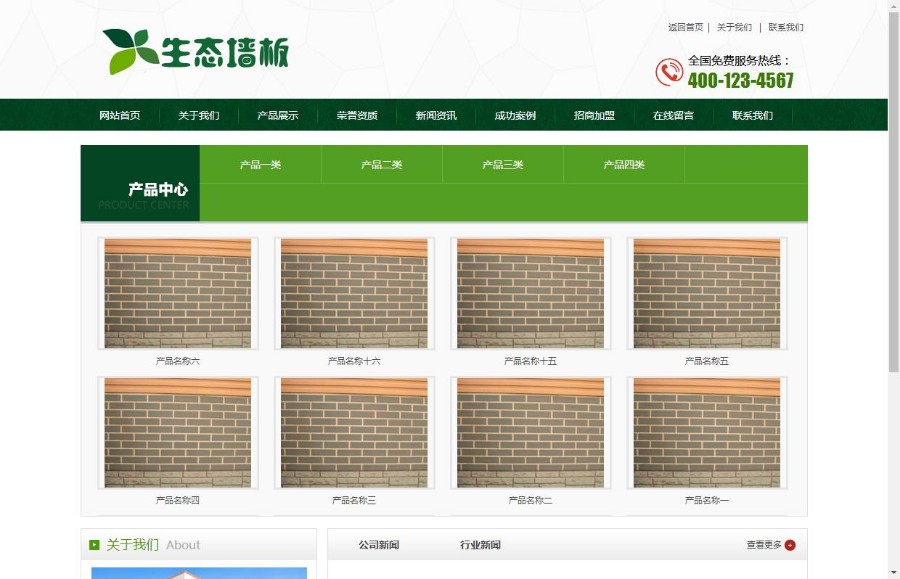Open the 产品名称四 product thumbnail
Image resolution: width=900 pixels, height=579 pixels.
[178, 433]
